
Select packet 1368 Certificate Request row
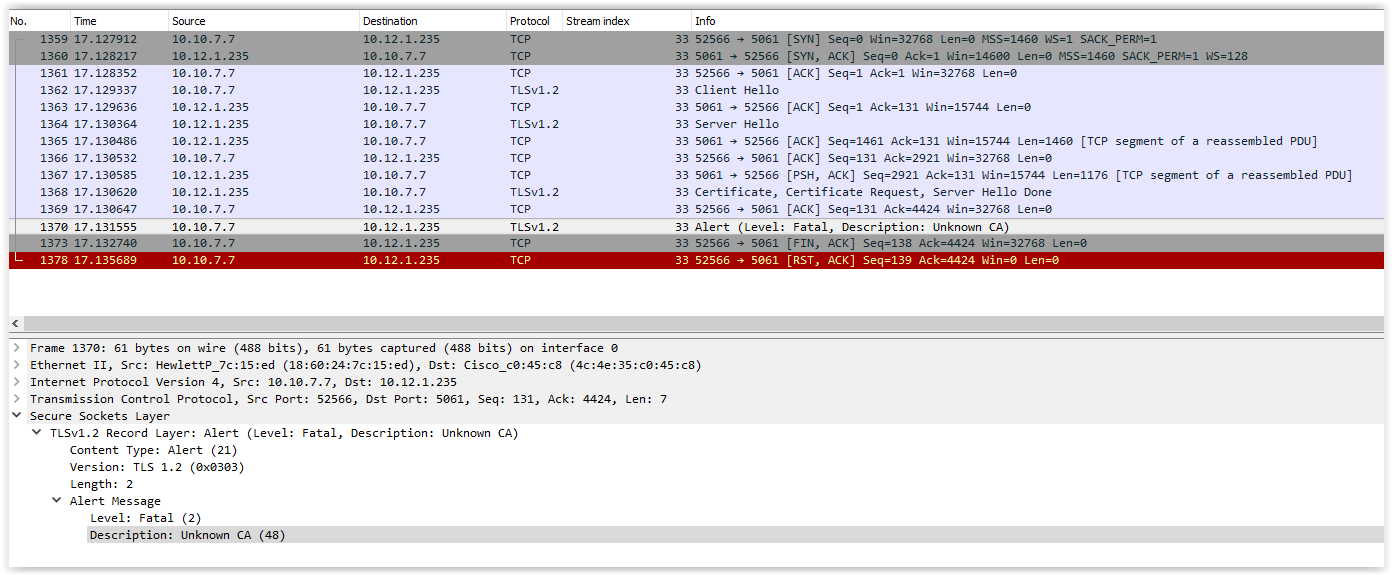click(697, 192)
